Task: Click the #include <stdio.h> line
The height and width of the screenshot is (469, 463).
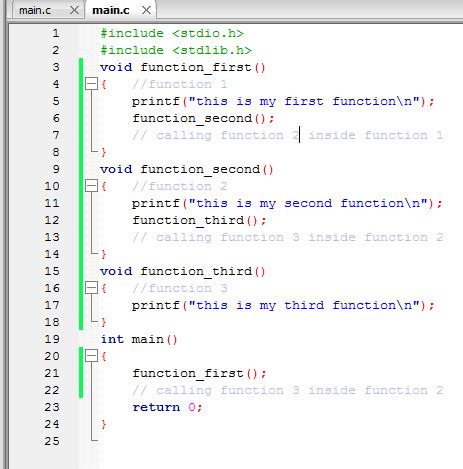Action: [172, 33]
